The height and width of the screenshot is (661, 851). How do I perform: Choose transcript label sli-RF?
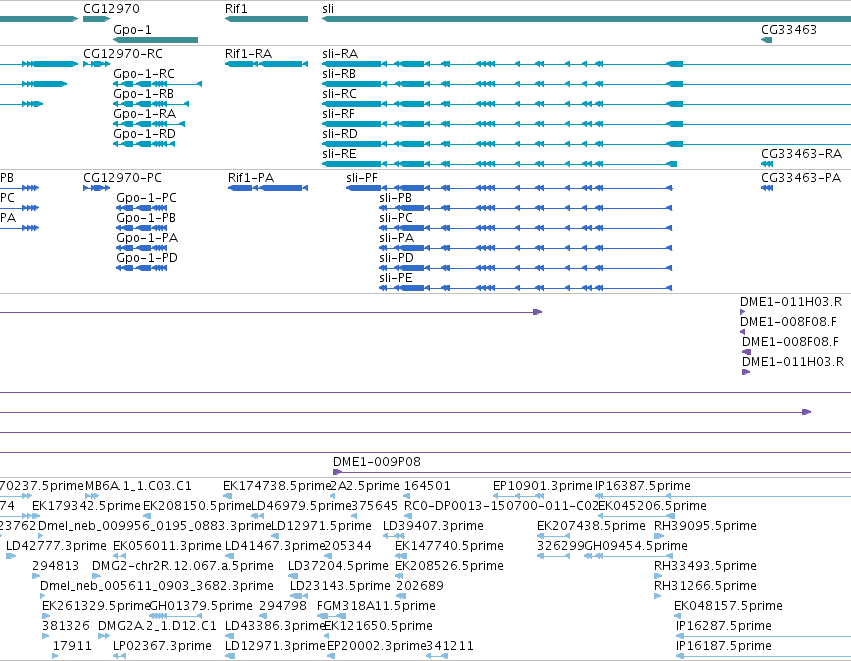(x=338, y=114)
